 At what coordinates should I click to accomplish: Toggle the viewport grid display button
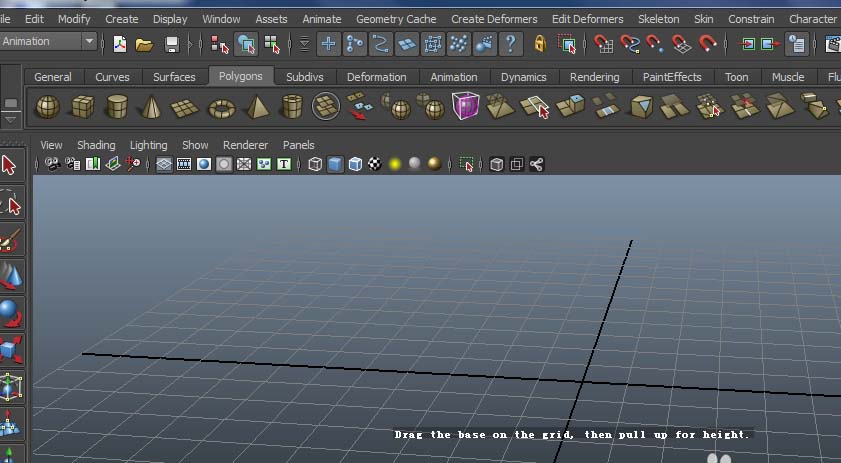pyautogui.click(x=164, y=164)
